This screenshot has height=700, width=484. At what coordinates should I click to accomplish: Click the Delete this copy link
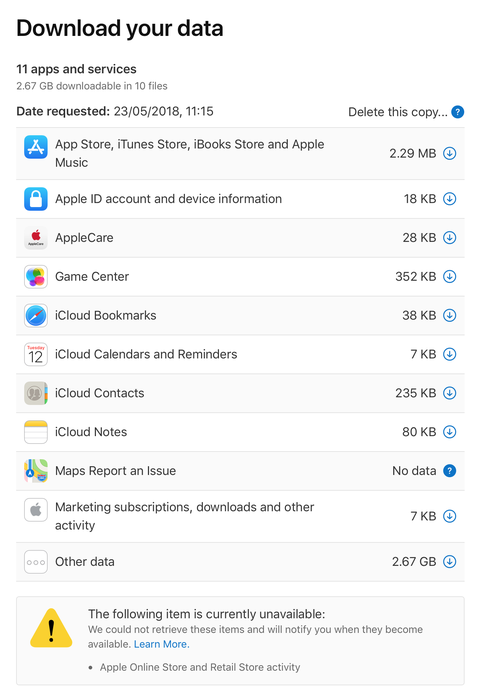coord(397,112)
